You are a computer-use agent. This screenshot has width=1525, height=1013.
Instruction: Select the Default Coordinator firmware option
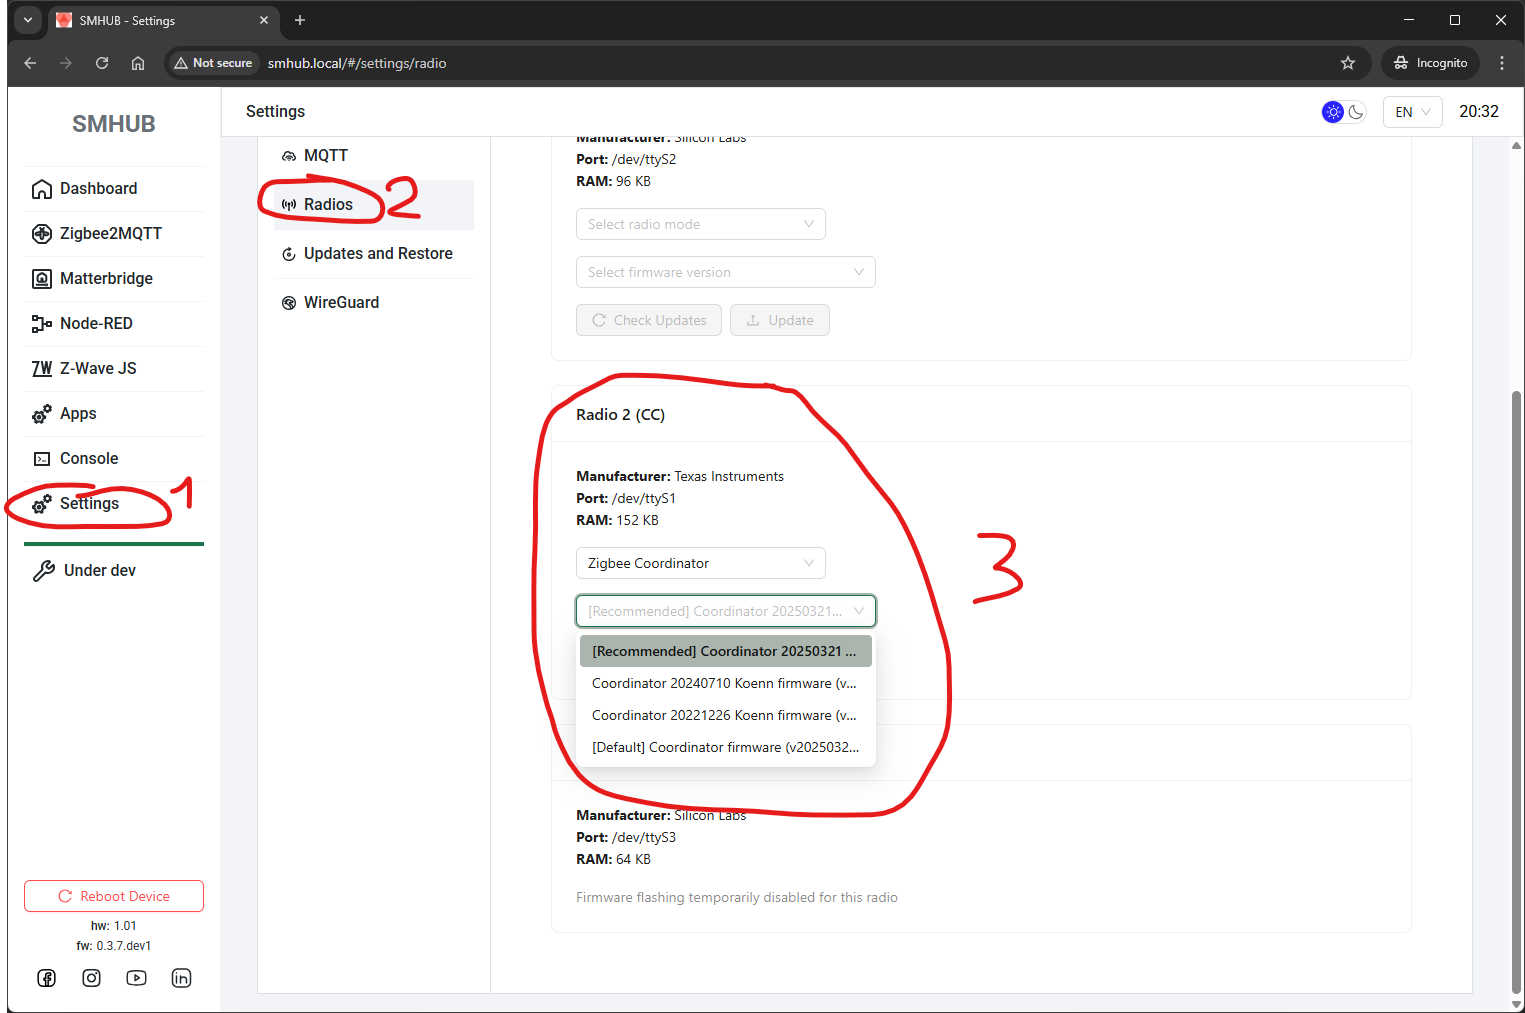click(x=724, y=747)
